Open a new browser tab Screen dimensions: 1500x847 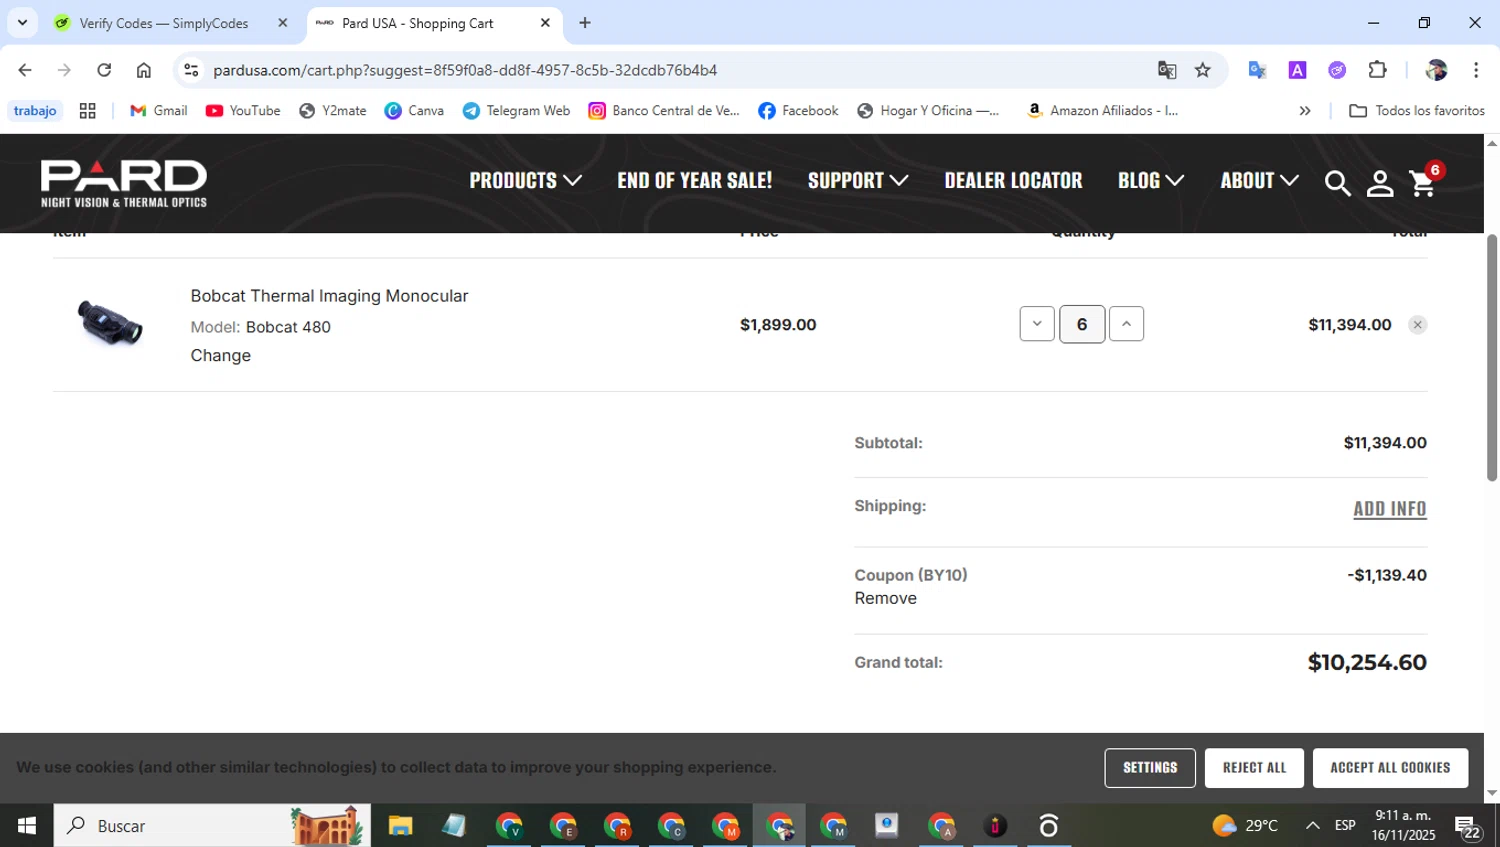(x=585, y=23)
